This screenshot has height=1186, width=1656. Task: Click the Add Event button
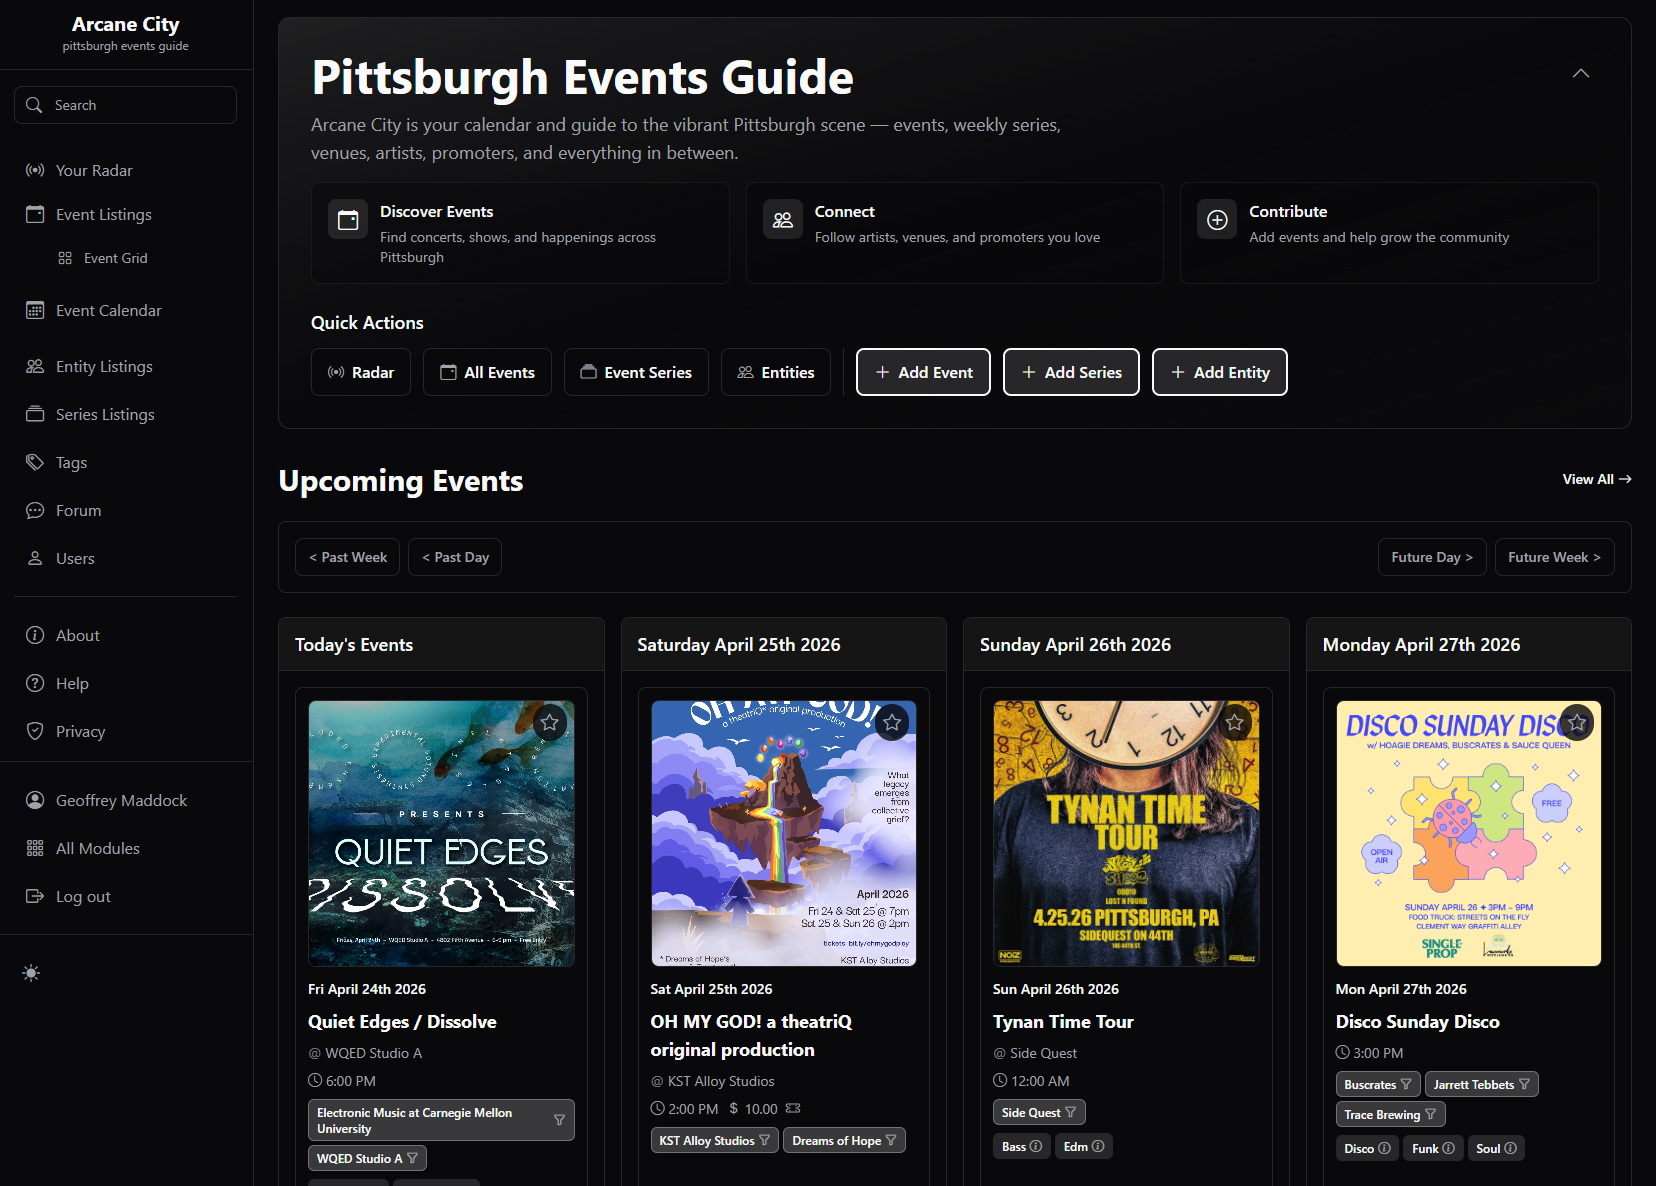922,371
